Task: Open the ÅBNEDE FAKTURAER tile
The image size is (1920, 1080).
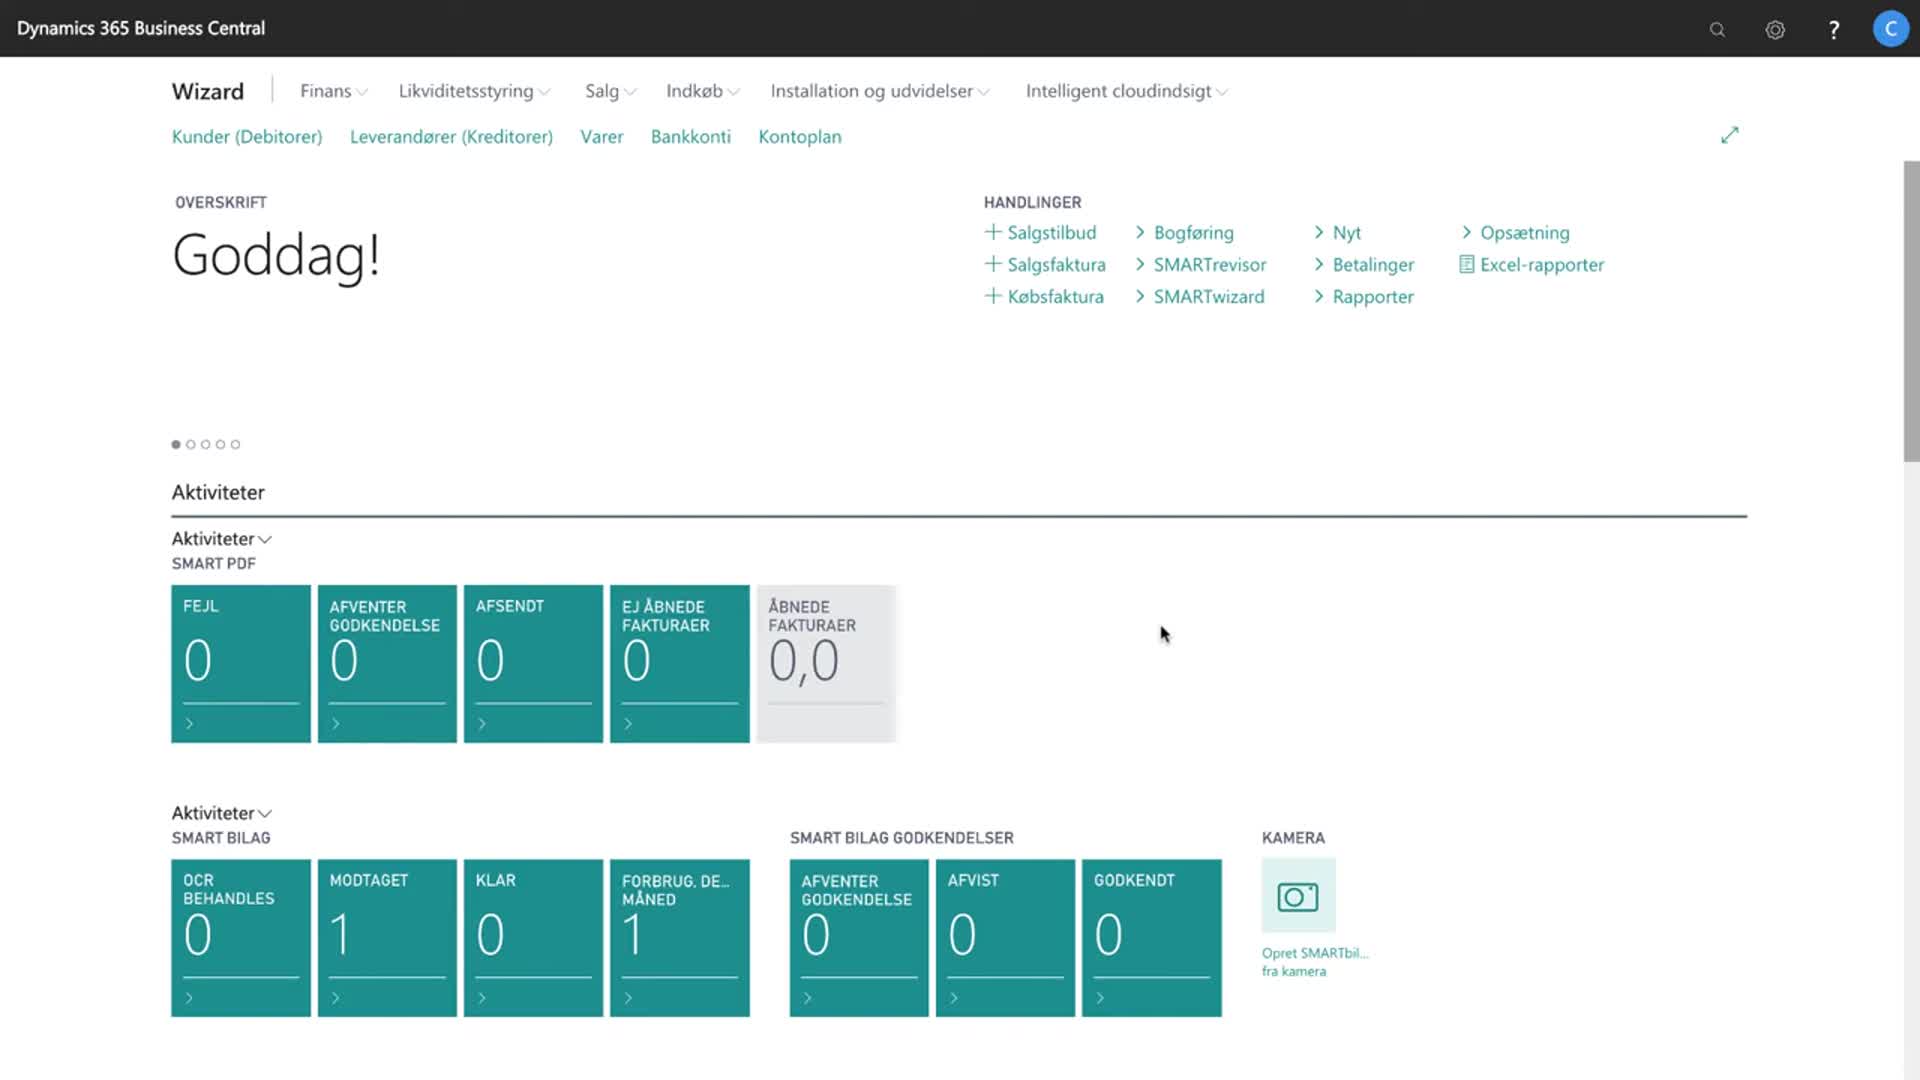Action: click(x=826, y=664)
